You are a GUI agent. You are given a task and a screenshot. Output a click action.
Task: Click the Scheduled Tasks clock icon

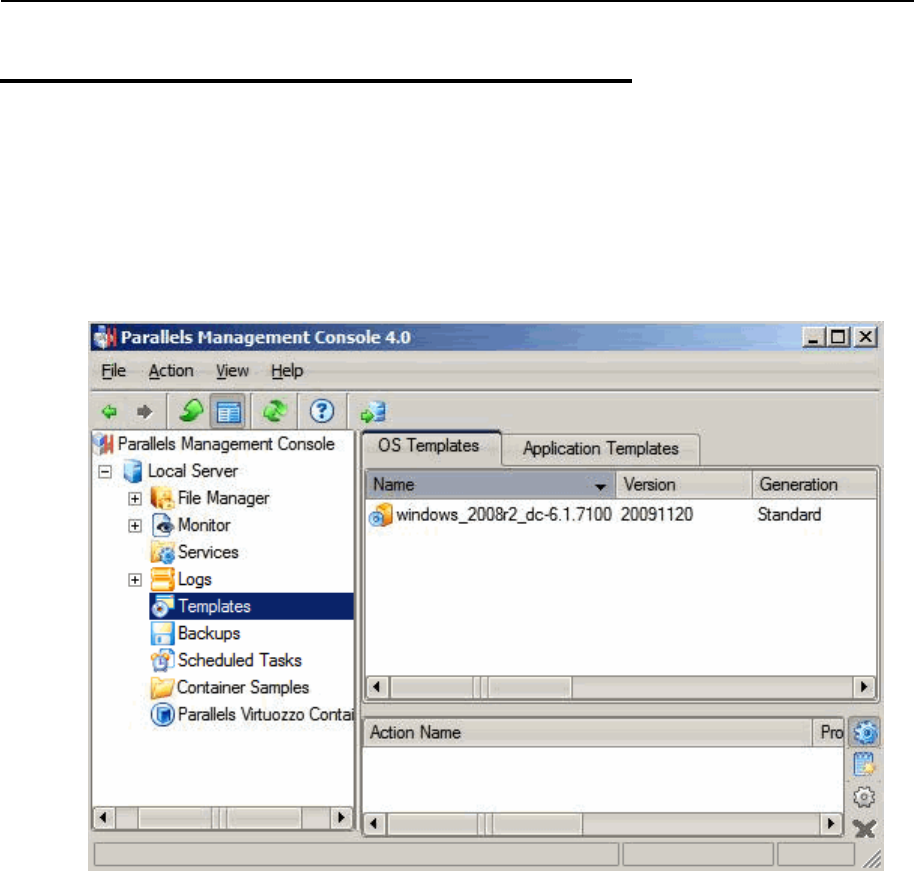163,660
